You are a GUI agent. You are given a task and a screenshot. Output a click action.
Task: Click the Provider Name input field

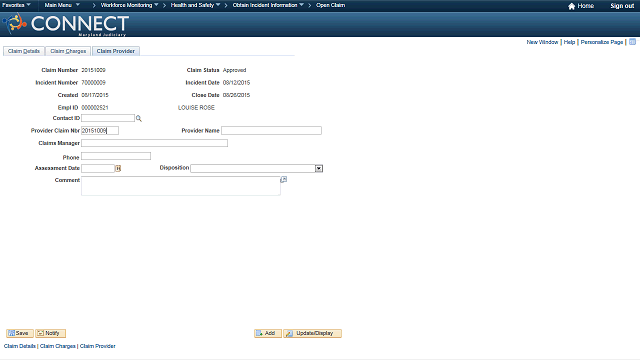click(x=271, y=131)
